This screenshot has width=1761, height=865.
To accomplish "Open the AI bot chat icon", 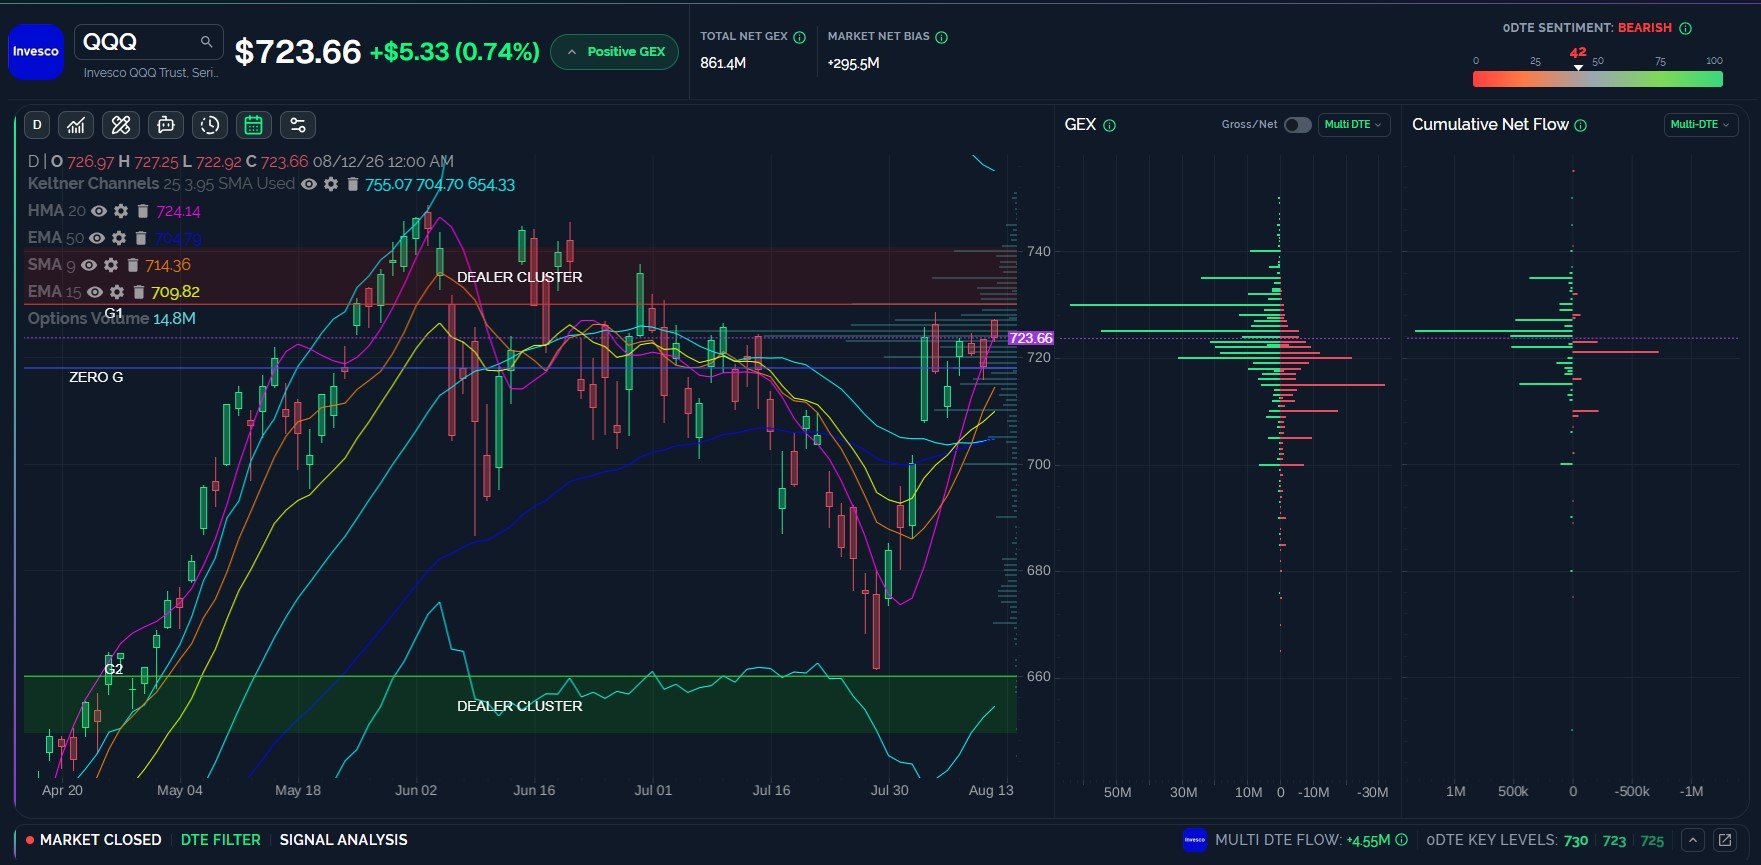I will coord(166,125).
